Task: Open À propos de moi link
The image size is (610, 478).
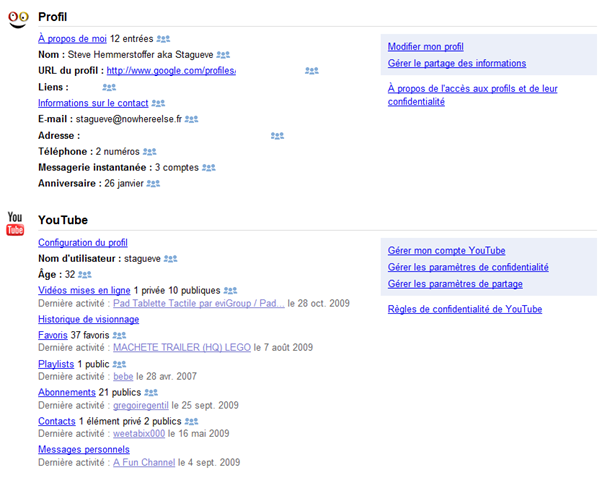Action: (x=72, y=39)
